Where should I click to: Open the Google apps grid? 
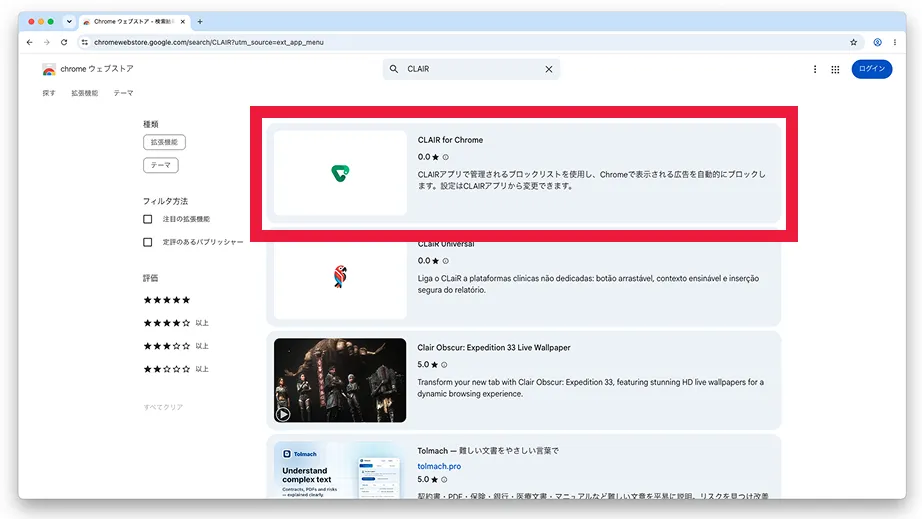coord(835,69)
